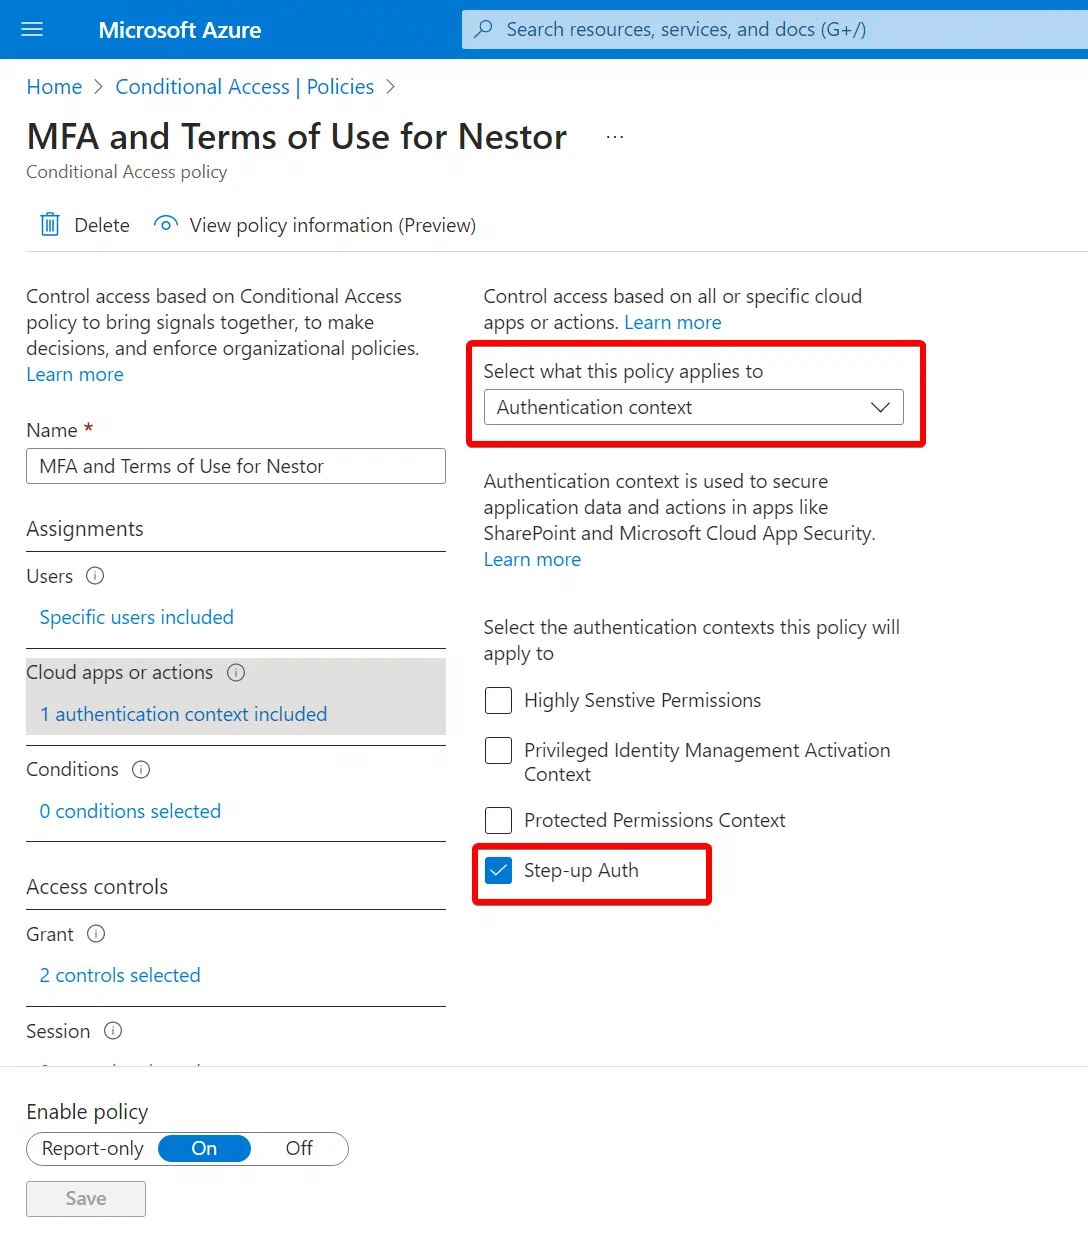Click the Cloud apps or actions info icon
This screenshot has height=1240, width=1088.
tap(236, 673)
